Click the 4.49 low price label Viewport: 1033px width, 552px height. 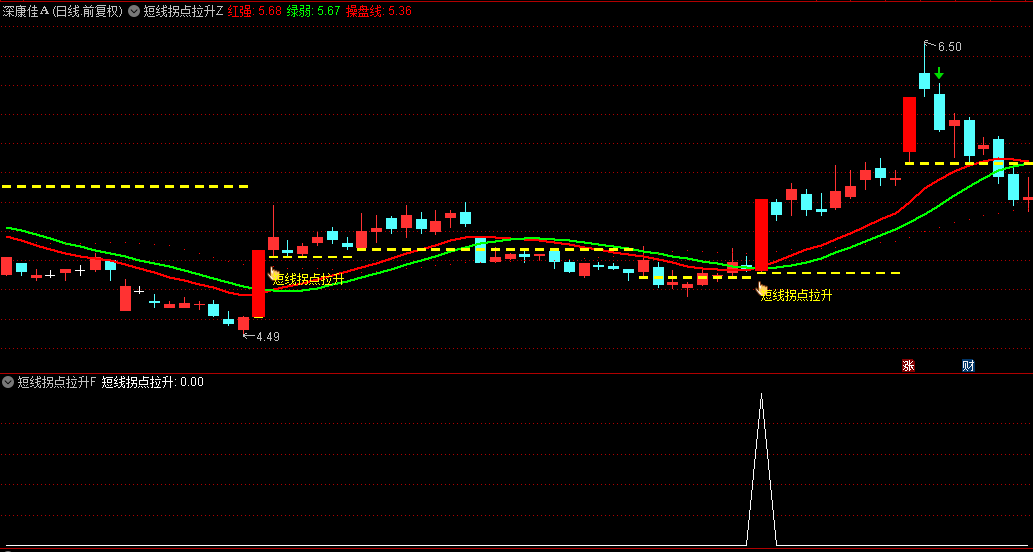click(x=268, y=337)
